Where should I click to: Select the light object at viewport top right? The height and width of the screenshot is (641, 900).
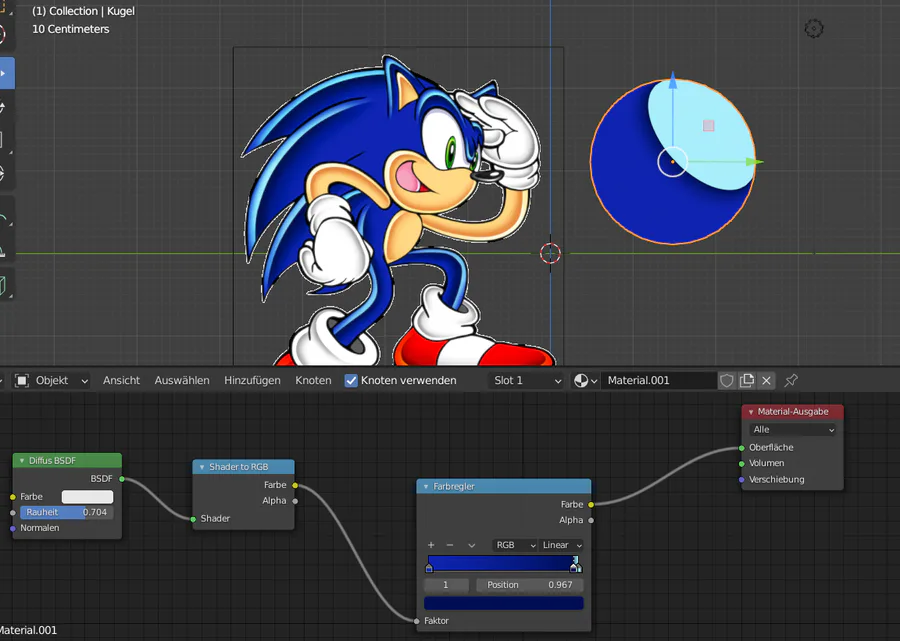coord(813,28)
